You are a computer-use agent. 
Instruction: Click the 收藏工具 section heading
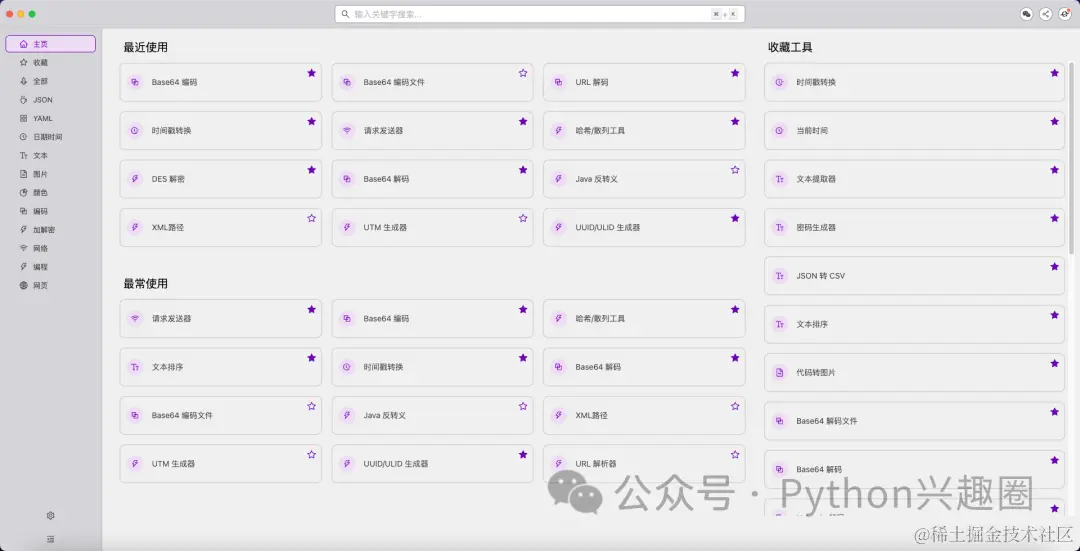(x=790, y=48)
